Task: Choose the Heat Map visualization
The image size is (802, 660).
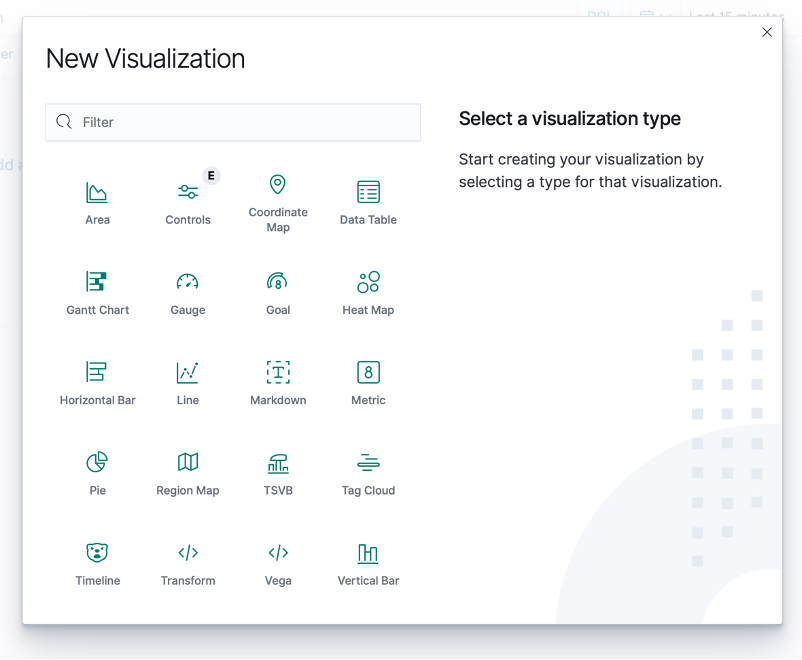Action: [x=368, y=293]
